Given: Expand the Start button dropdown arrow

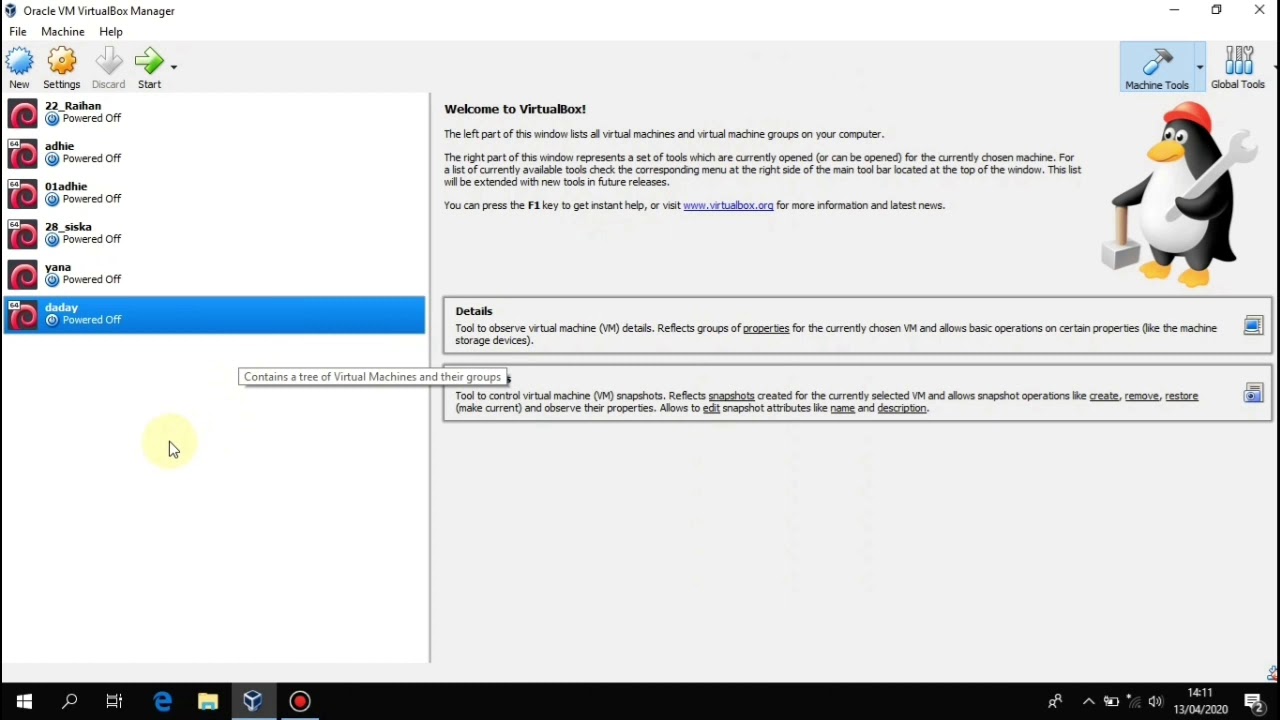Looking at the screenshot, I should click(x=174, y=67).
